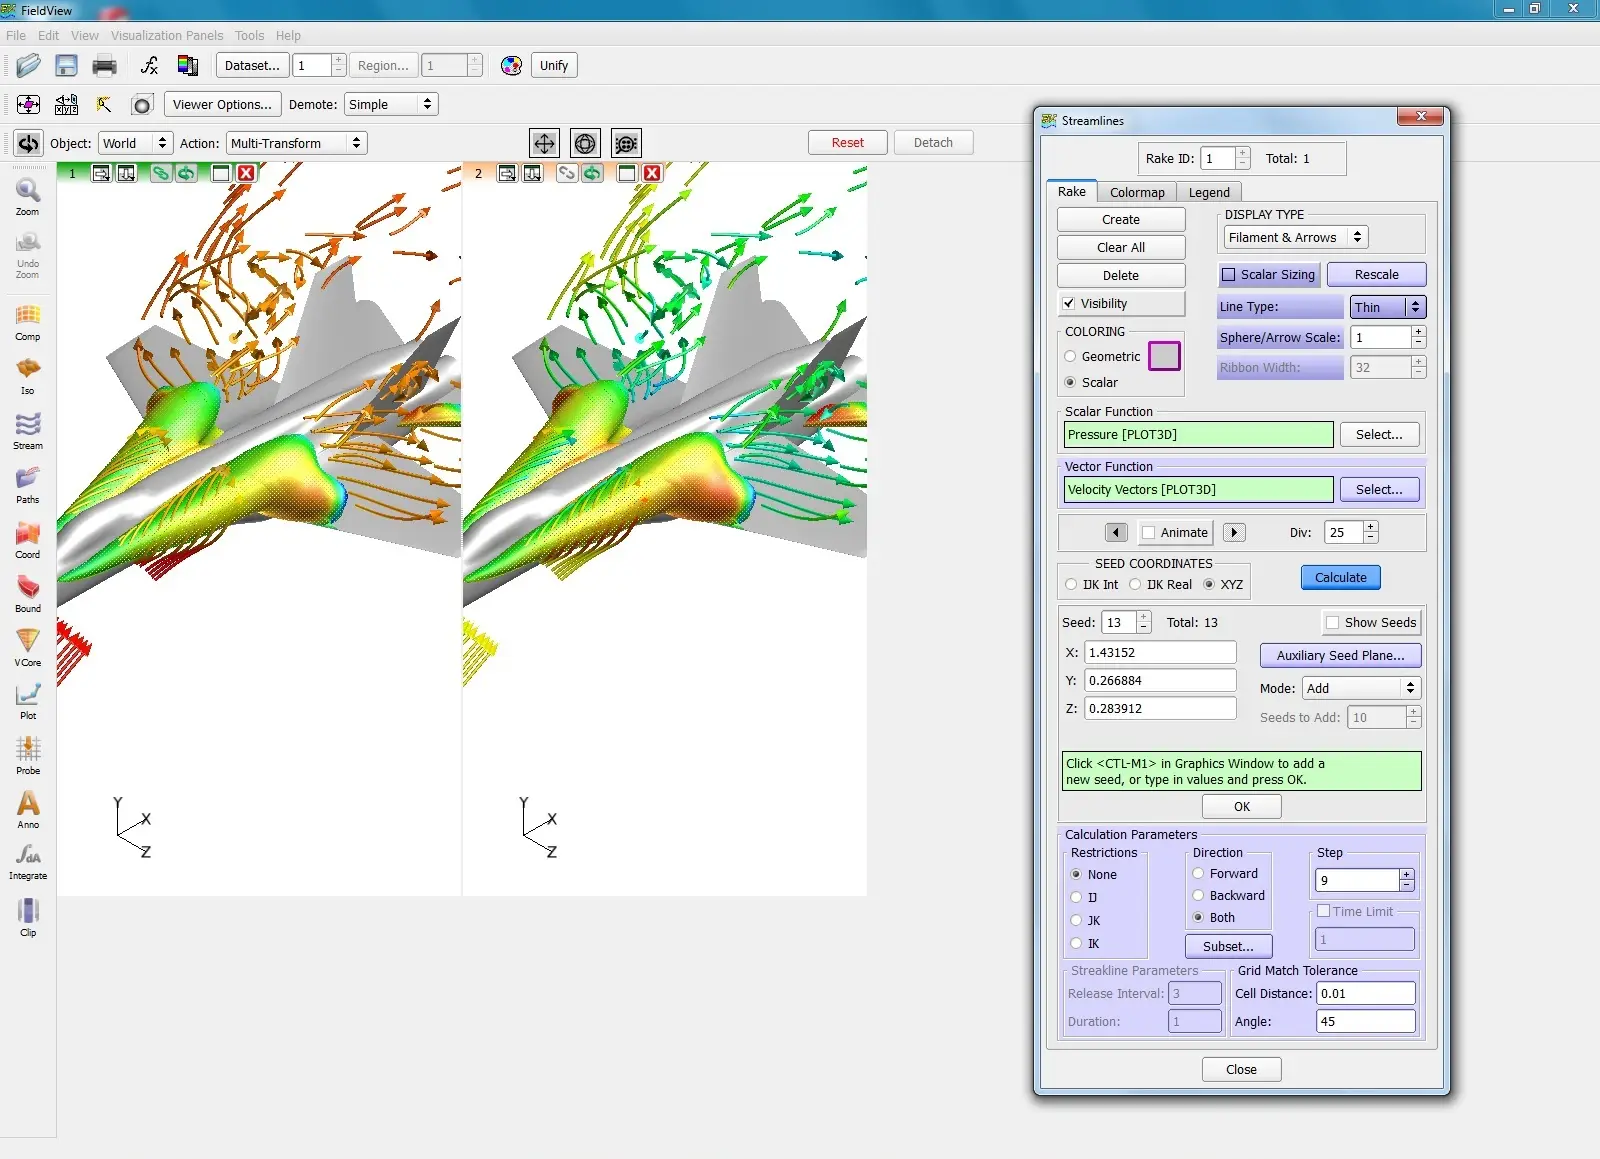Toggle the Visibility checkbox
Screen dimensions: 1600x1159
1069,303
